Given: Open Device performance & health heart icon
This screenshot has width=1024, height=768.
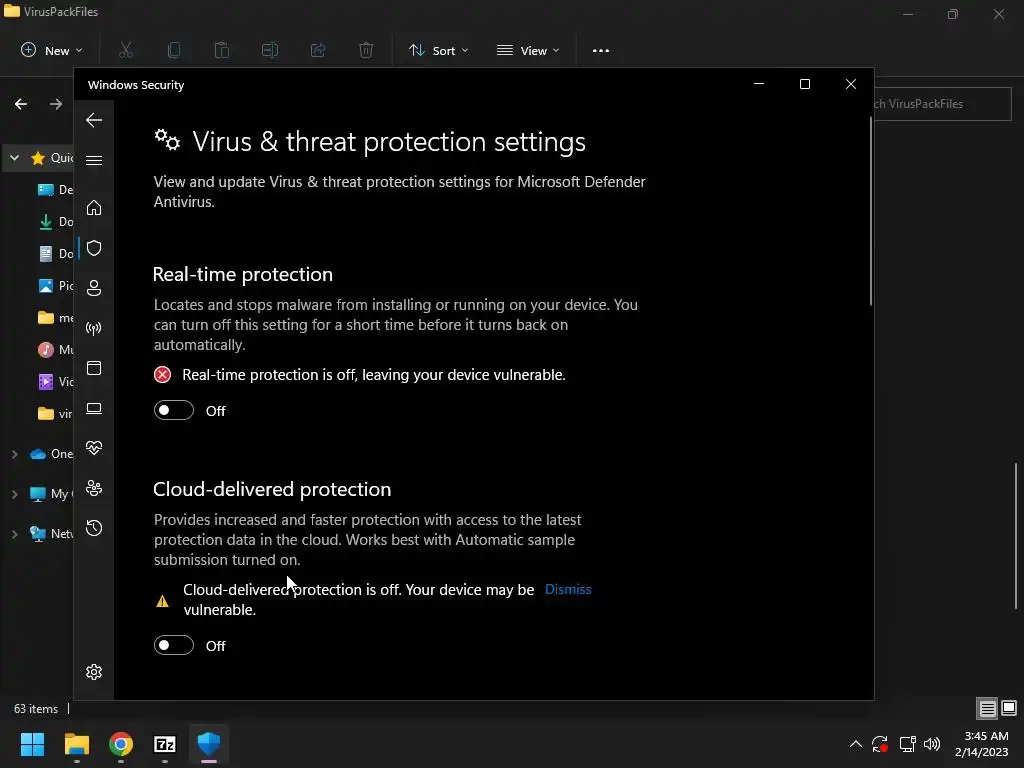Looking at the screenshot, I should coord(94,448).
